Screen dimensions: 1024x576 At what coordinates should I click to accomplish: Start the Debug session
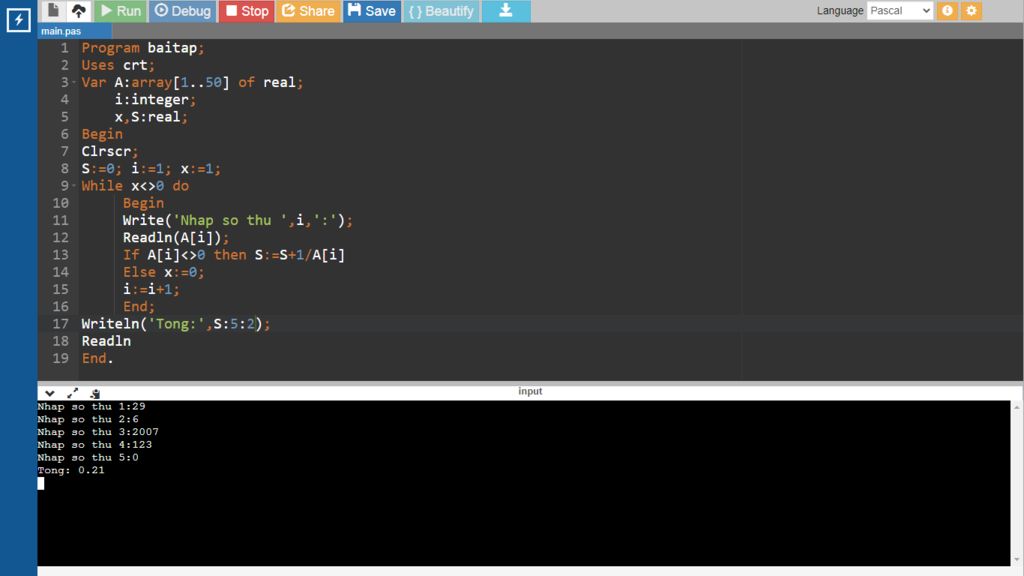click(183, 10)
